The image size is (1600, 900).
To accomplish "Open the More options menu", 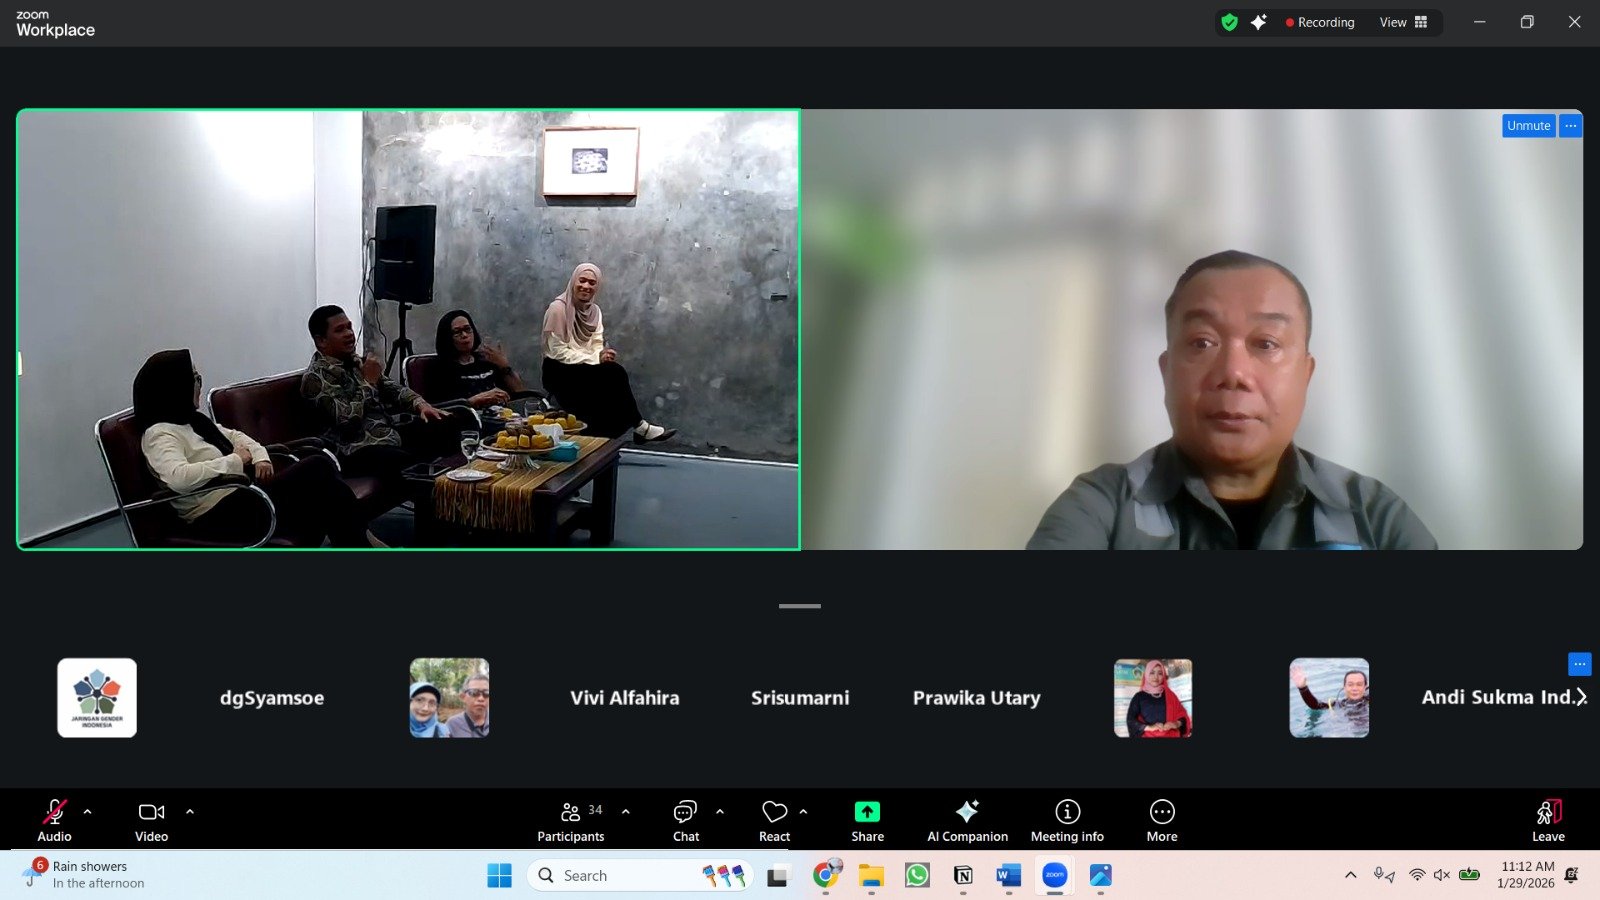I will 1162,821.
